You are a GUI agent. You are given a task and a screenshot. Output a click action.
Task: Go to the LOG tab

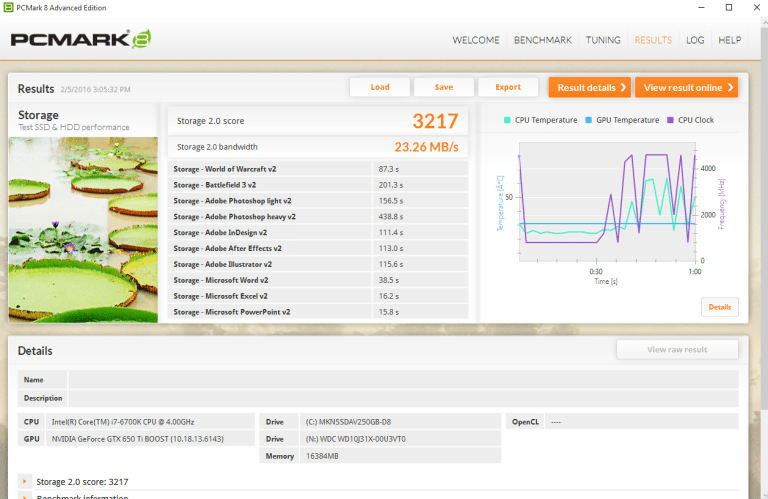(695, 40)
